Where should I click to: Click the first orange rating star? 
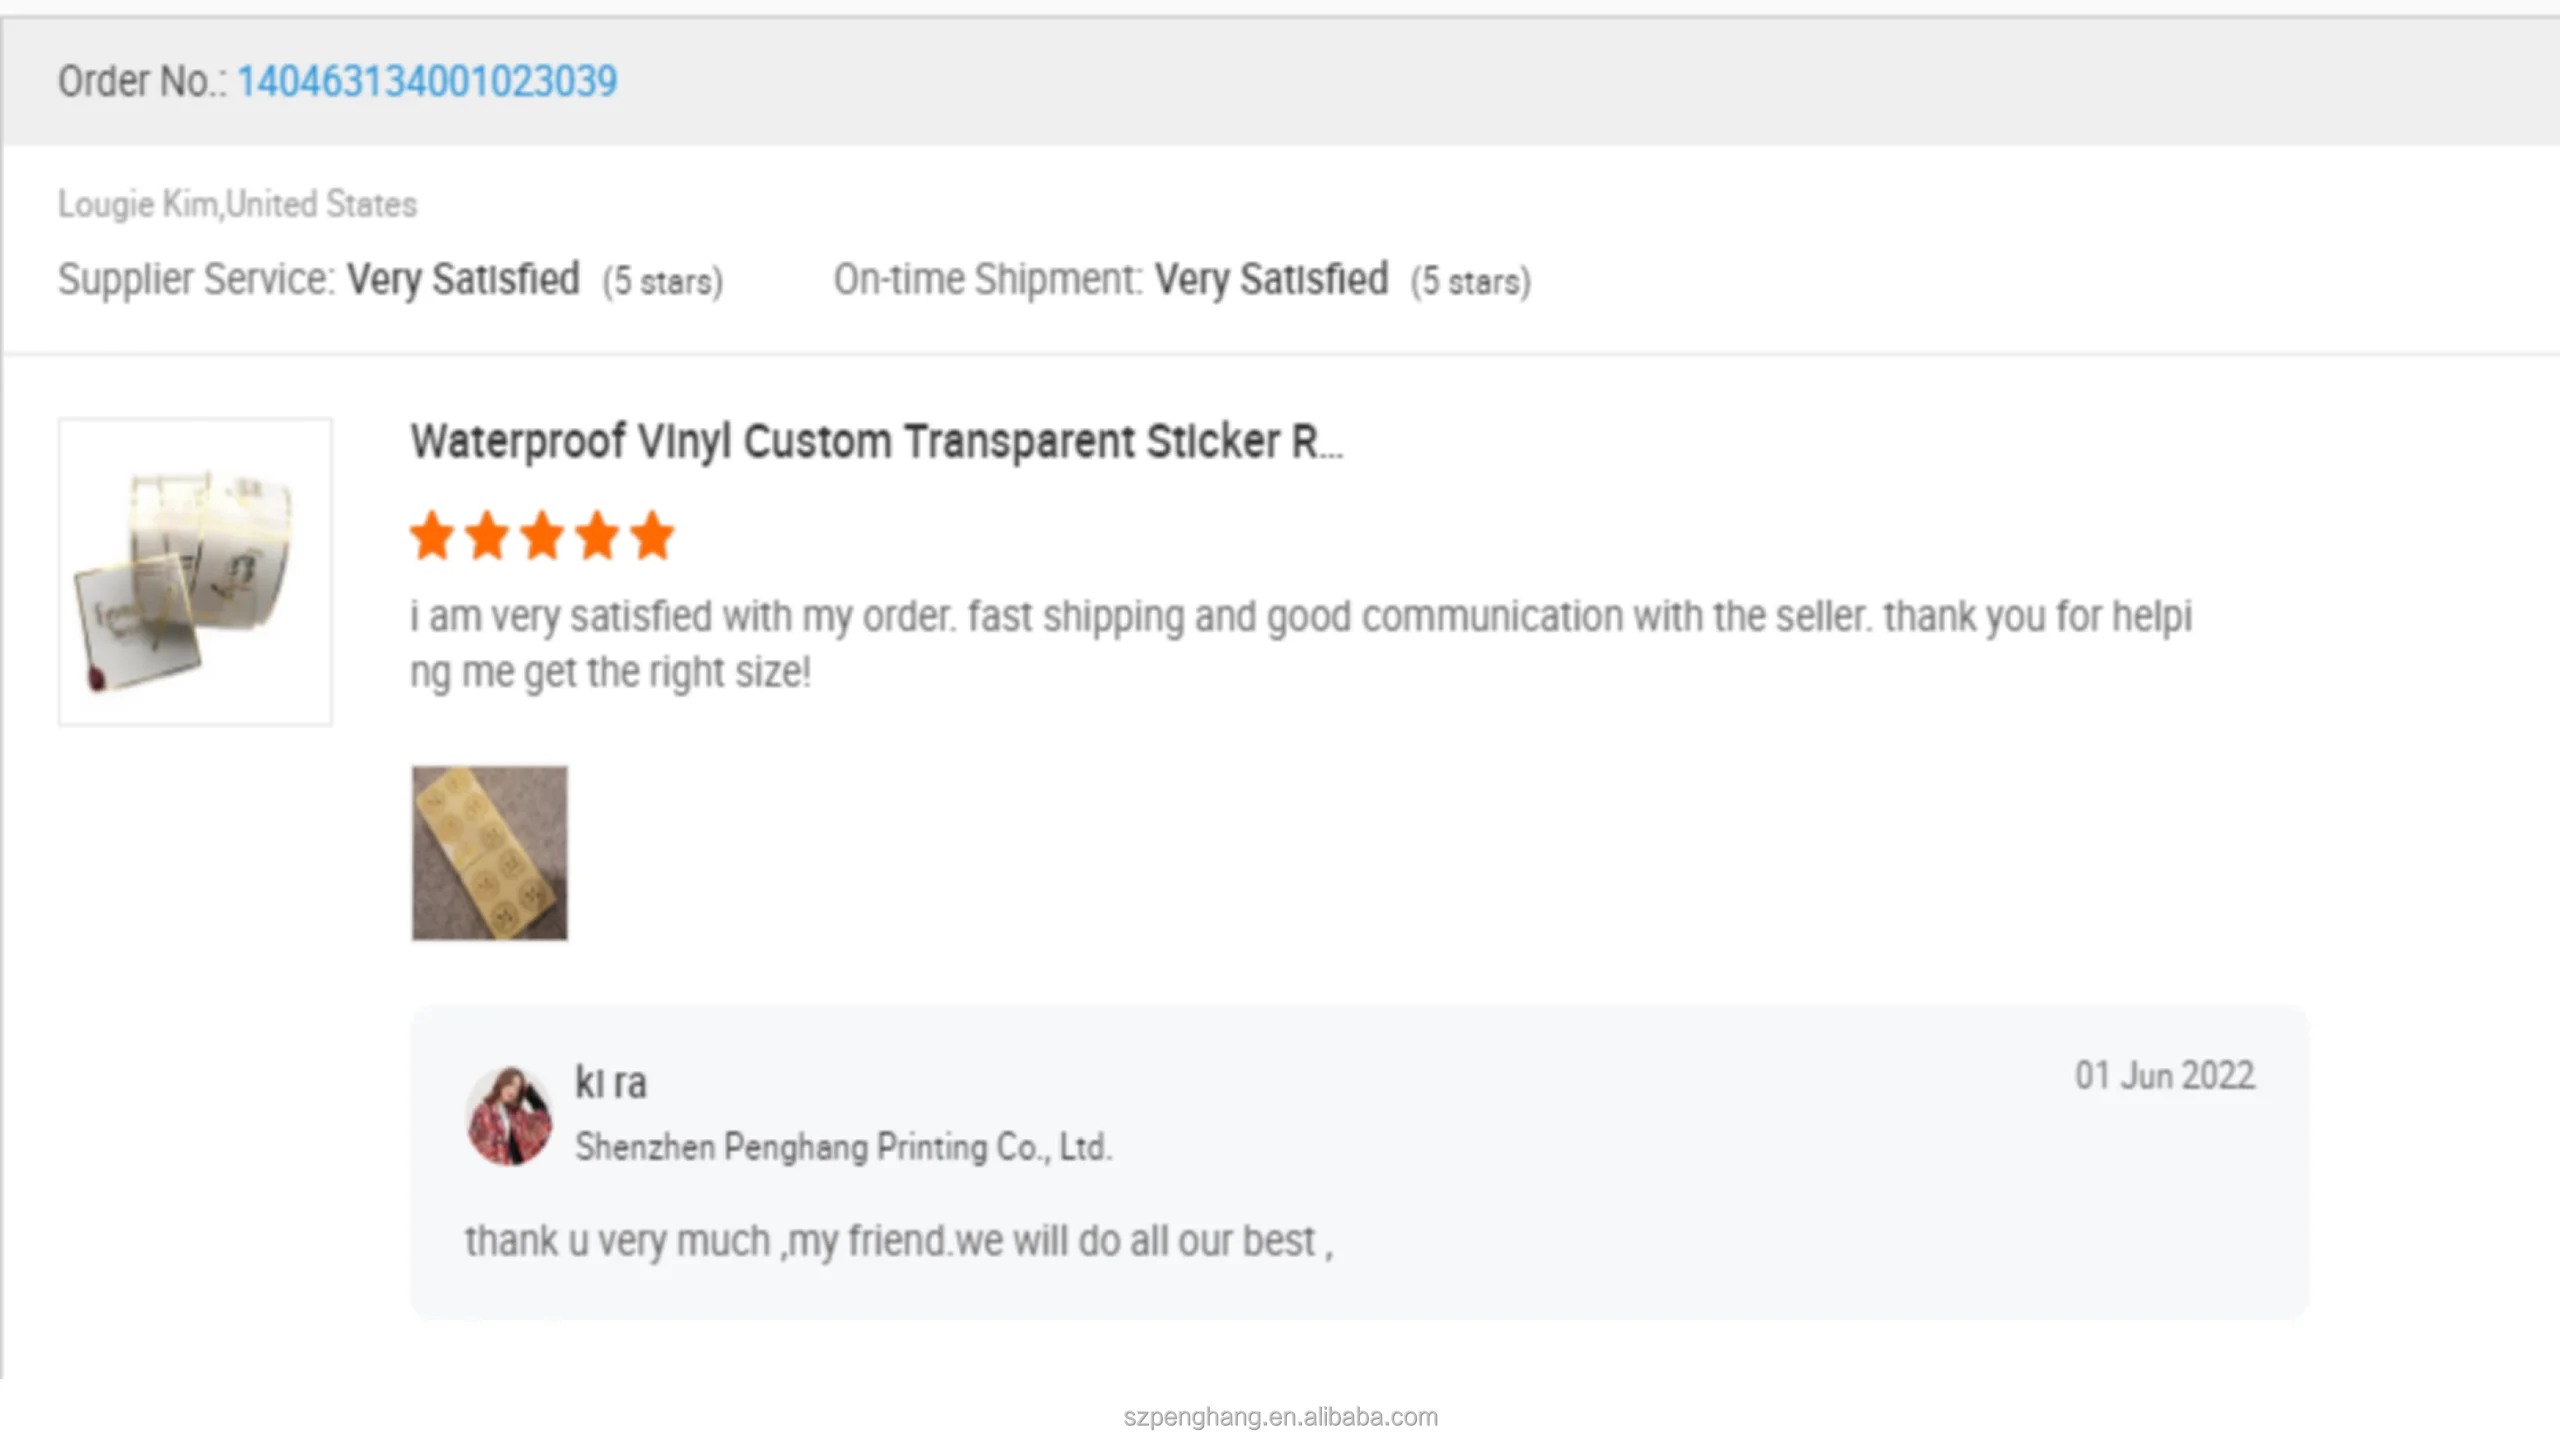(x=432, y=535)
